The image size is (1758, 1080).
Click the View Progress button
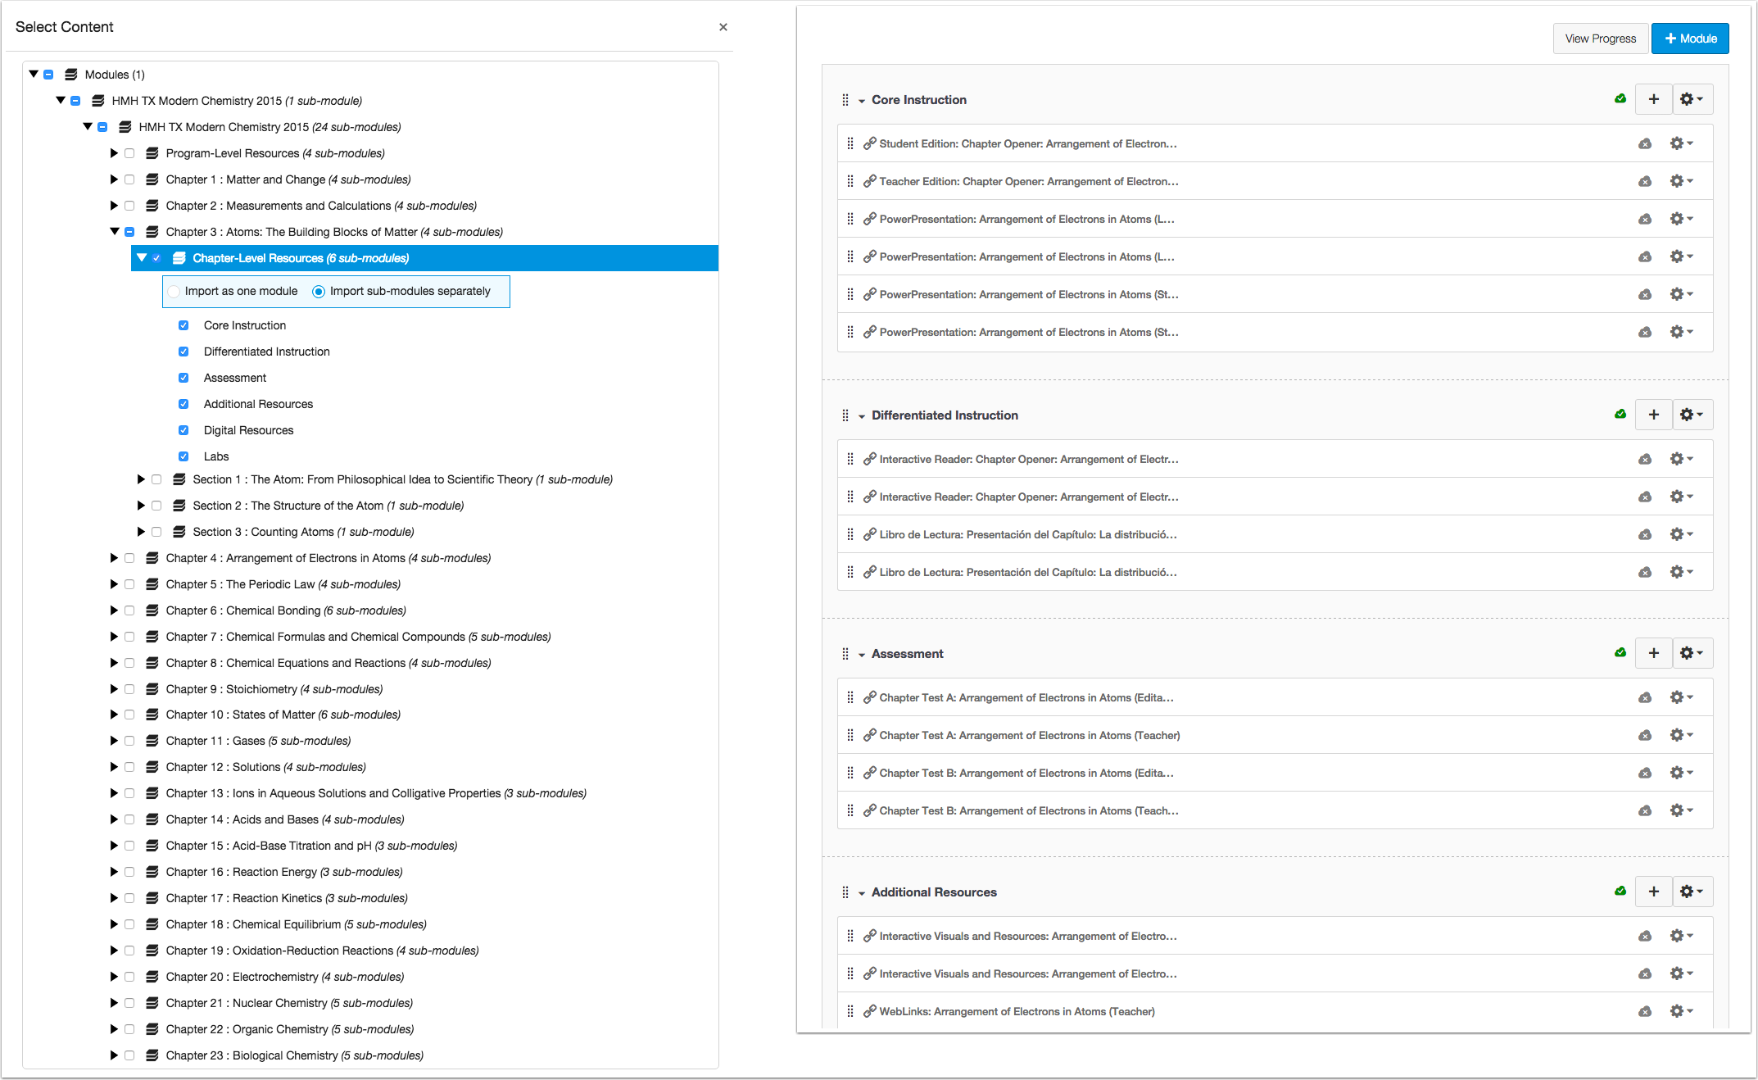click(1600, 38)
